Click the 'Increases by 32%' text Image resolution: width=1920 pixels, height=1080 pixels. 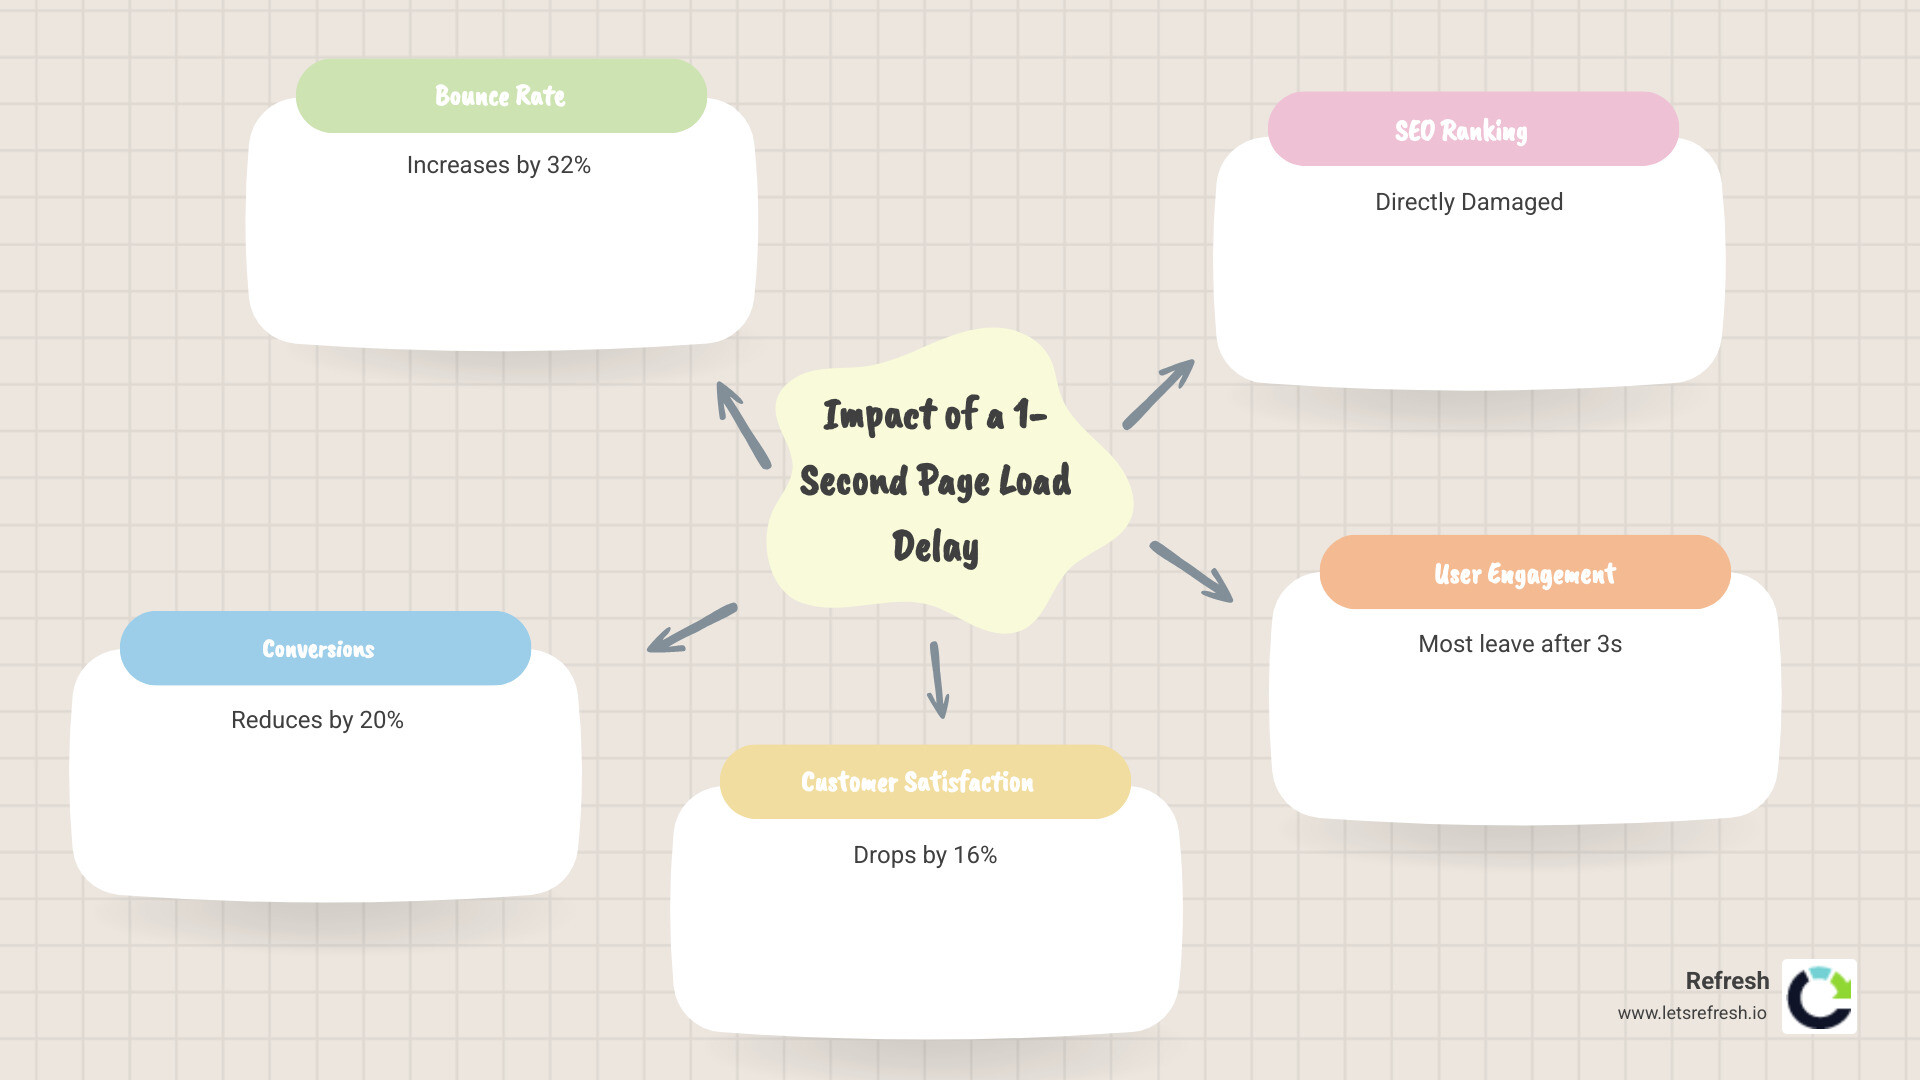coord(498,165)
